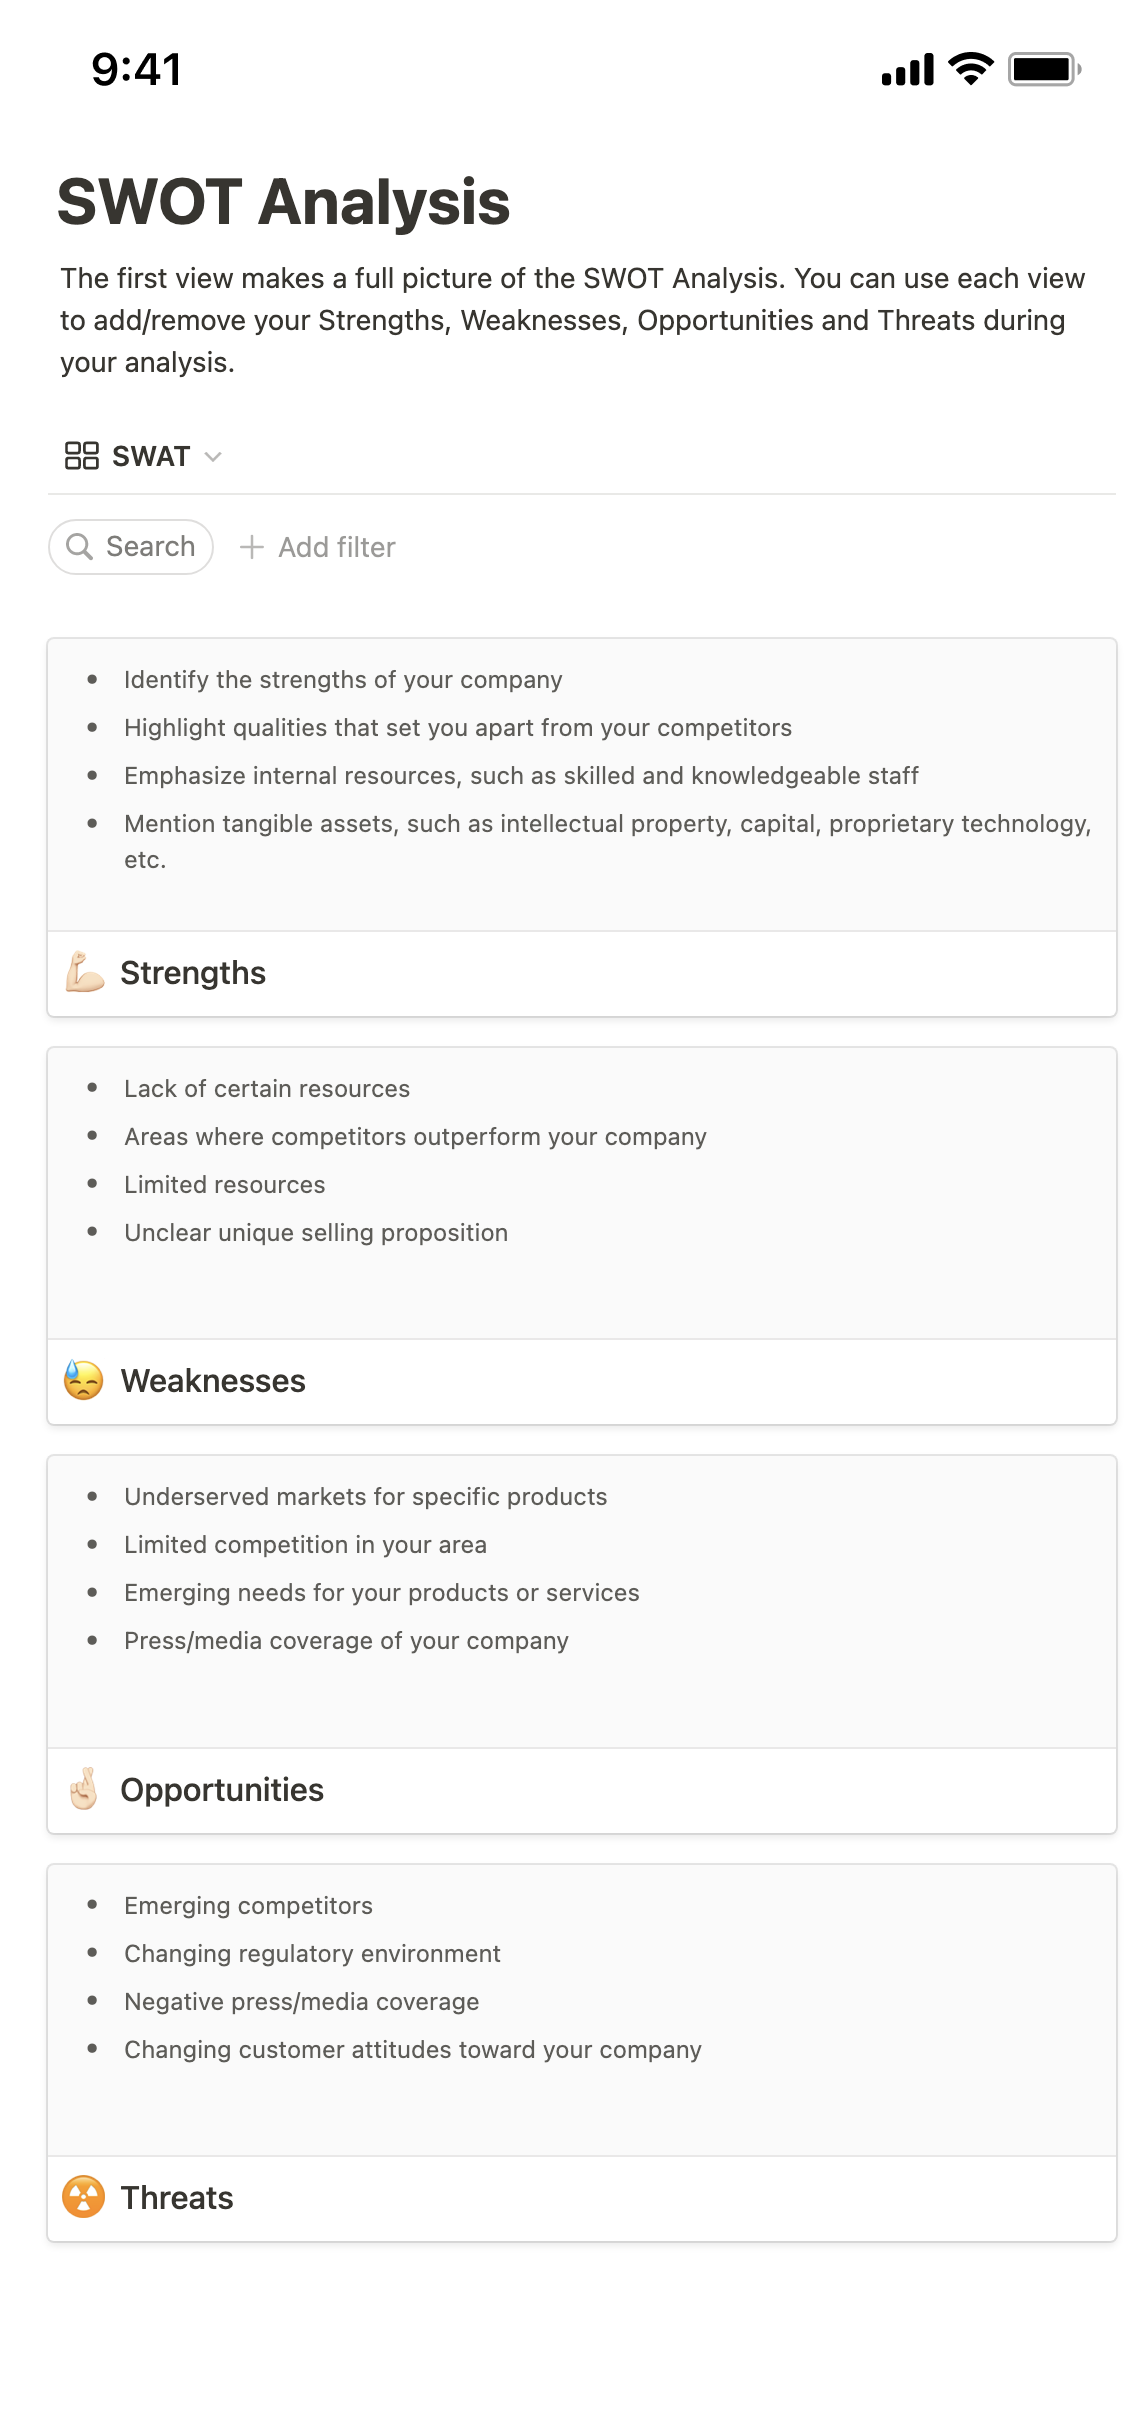The image size is (1125, 2436).
Task: Open the Strengths card title
Action: [193, 973]
